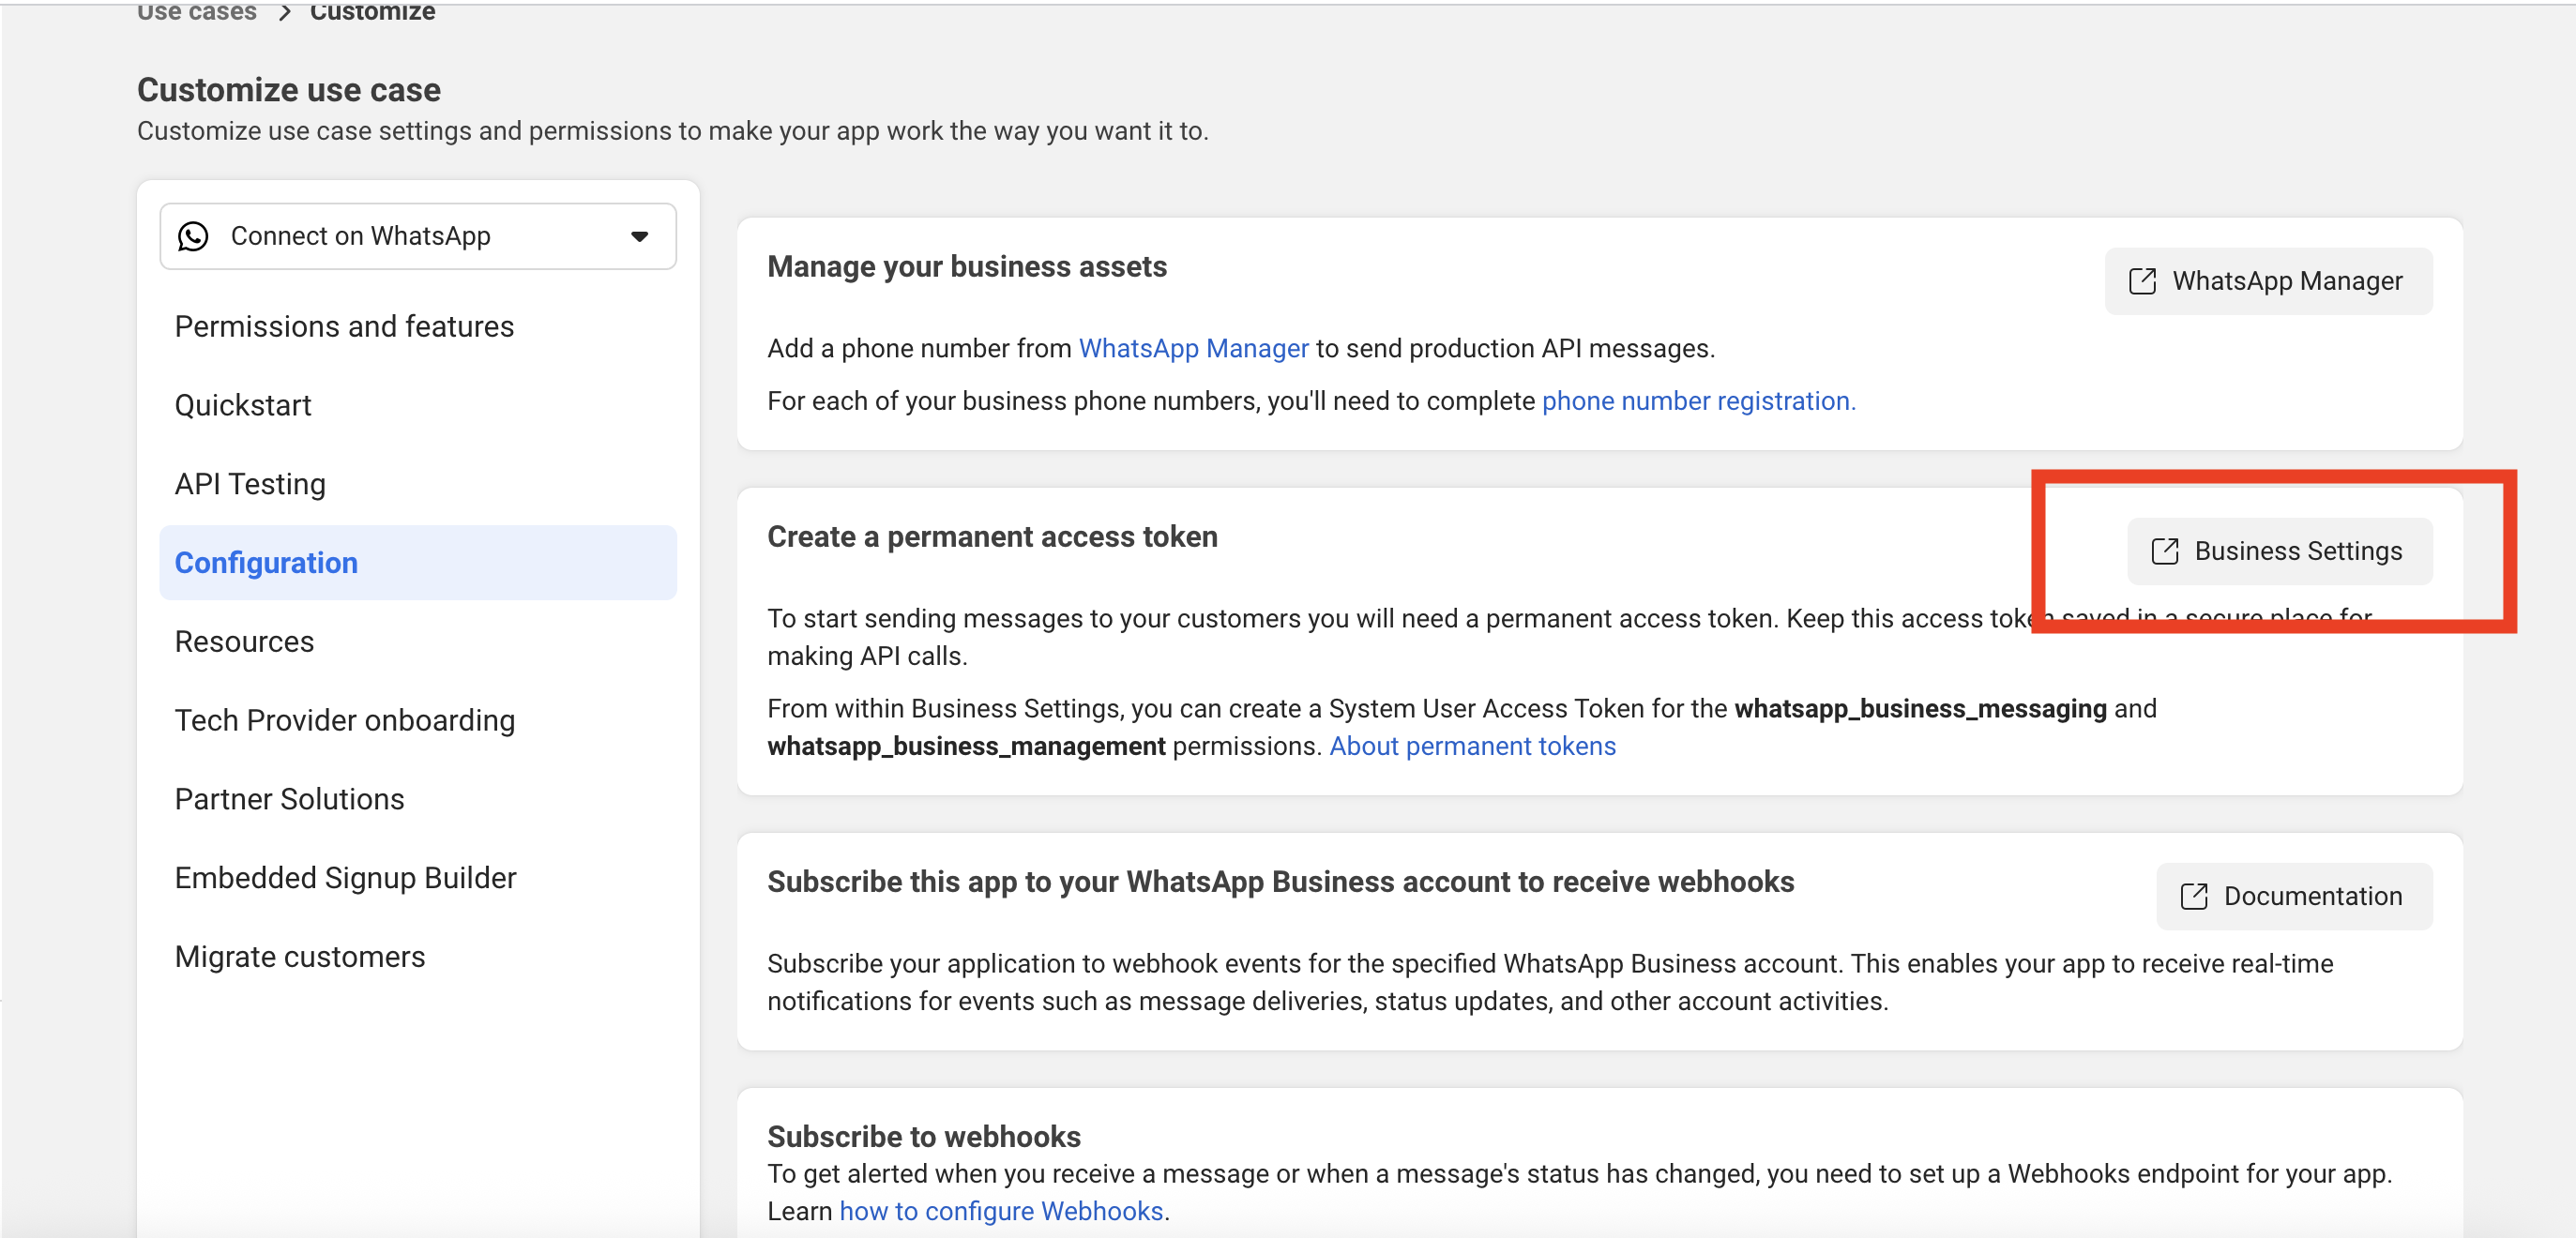The width and height of the screenshot is (2576, 1238).
Task: Open Tech Provider onboarding
Action: (345, 721)
